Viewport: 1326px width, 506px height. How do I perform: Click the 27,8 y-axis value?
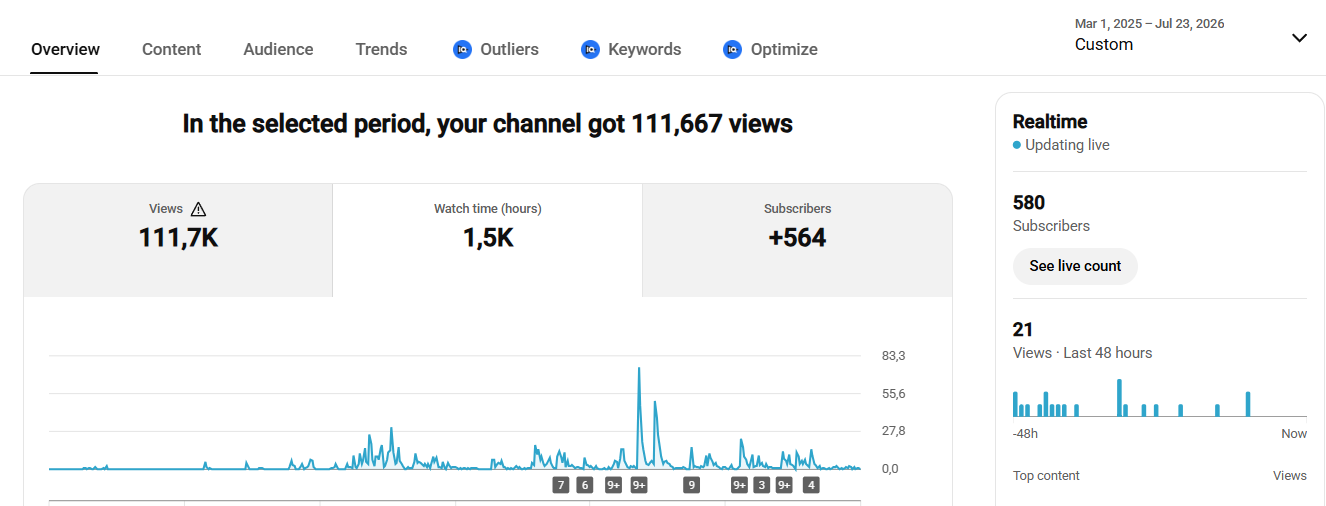893,431
